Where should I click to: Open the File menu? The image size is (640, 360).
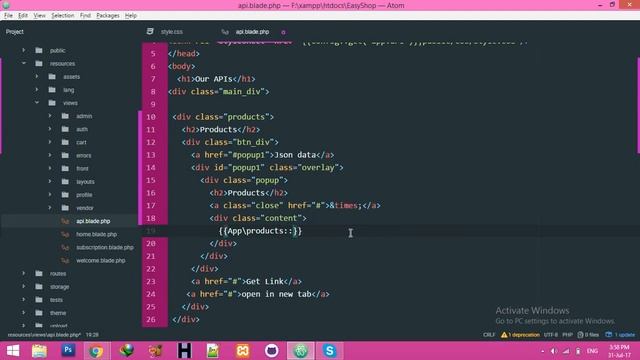point(8,16)
